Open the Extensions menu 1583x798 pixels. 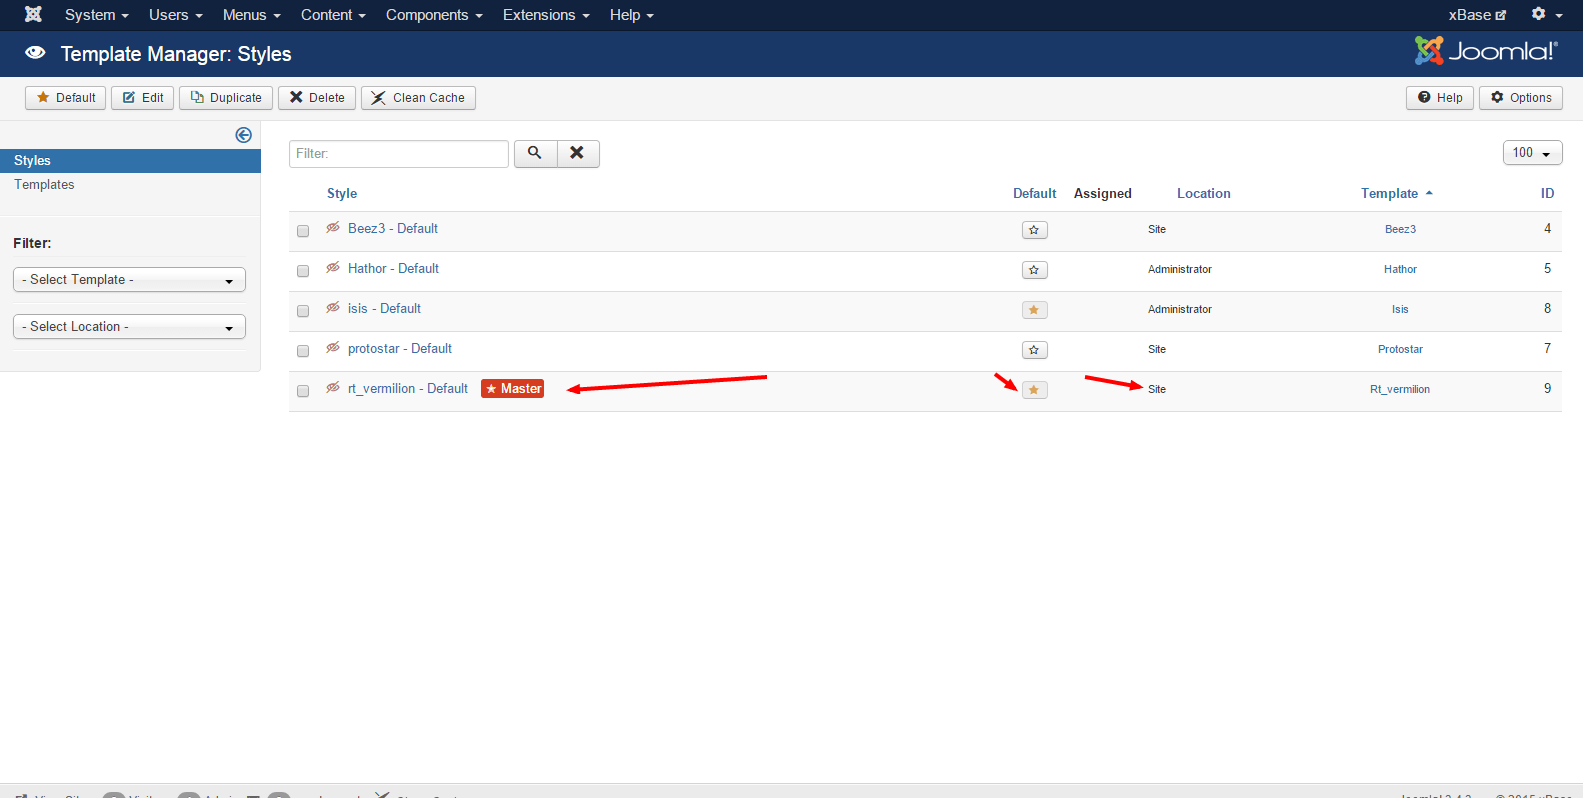coord(546,15)
